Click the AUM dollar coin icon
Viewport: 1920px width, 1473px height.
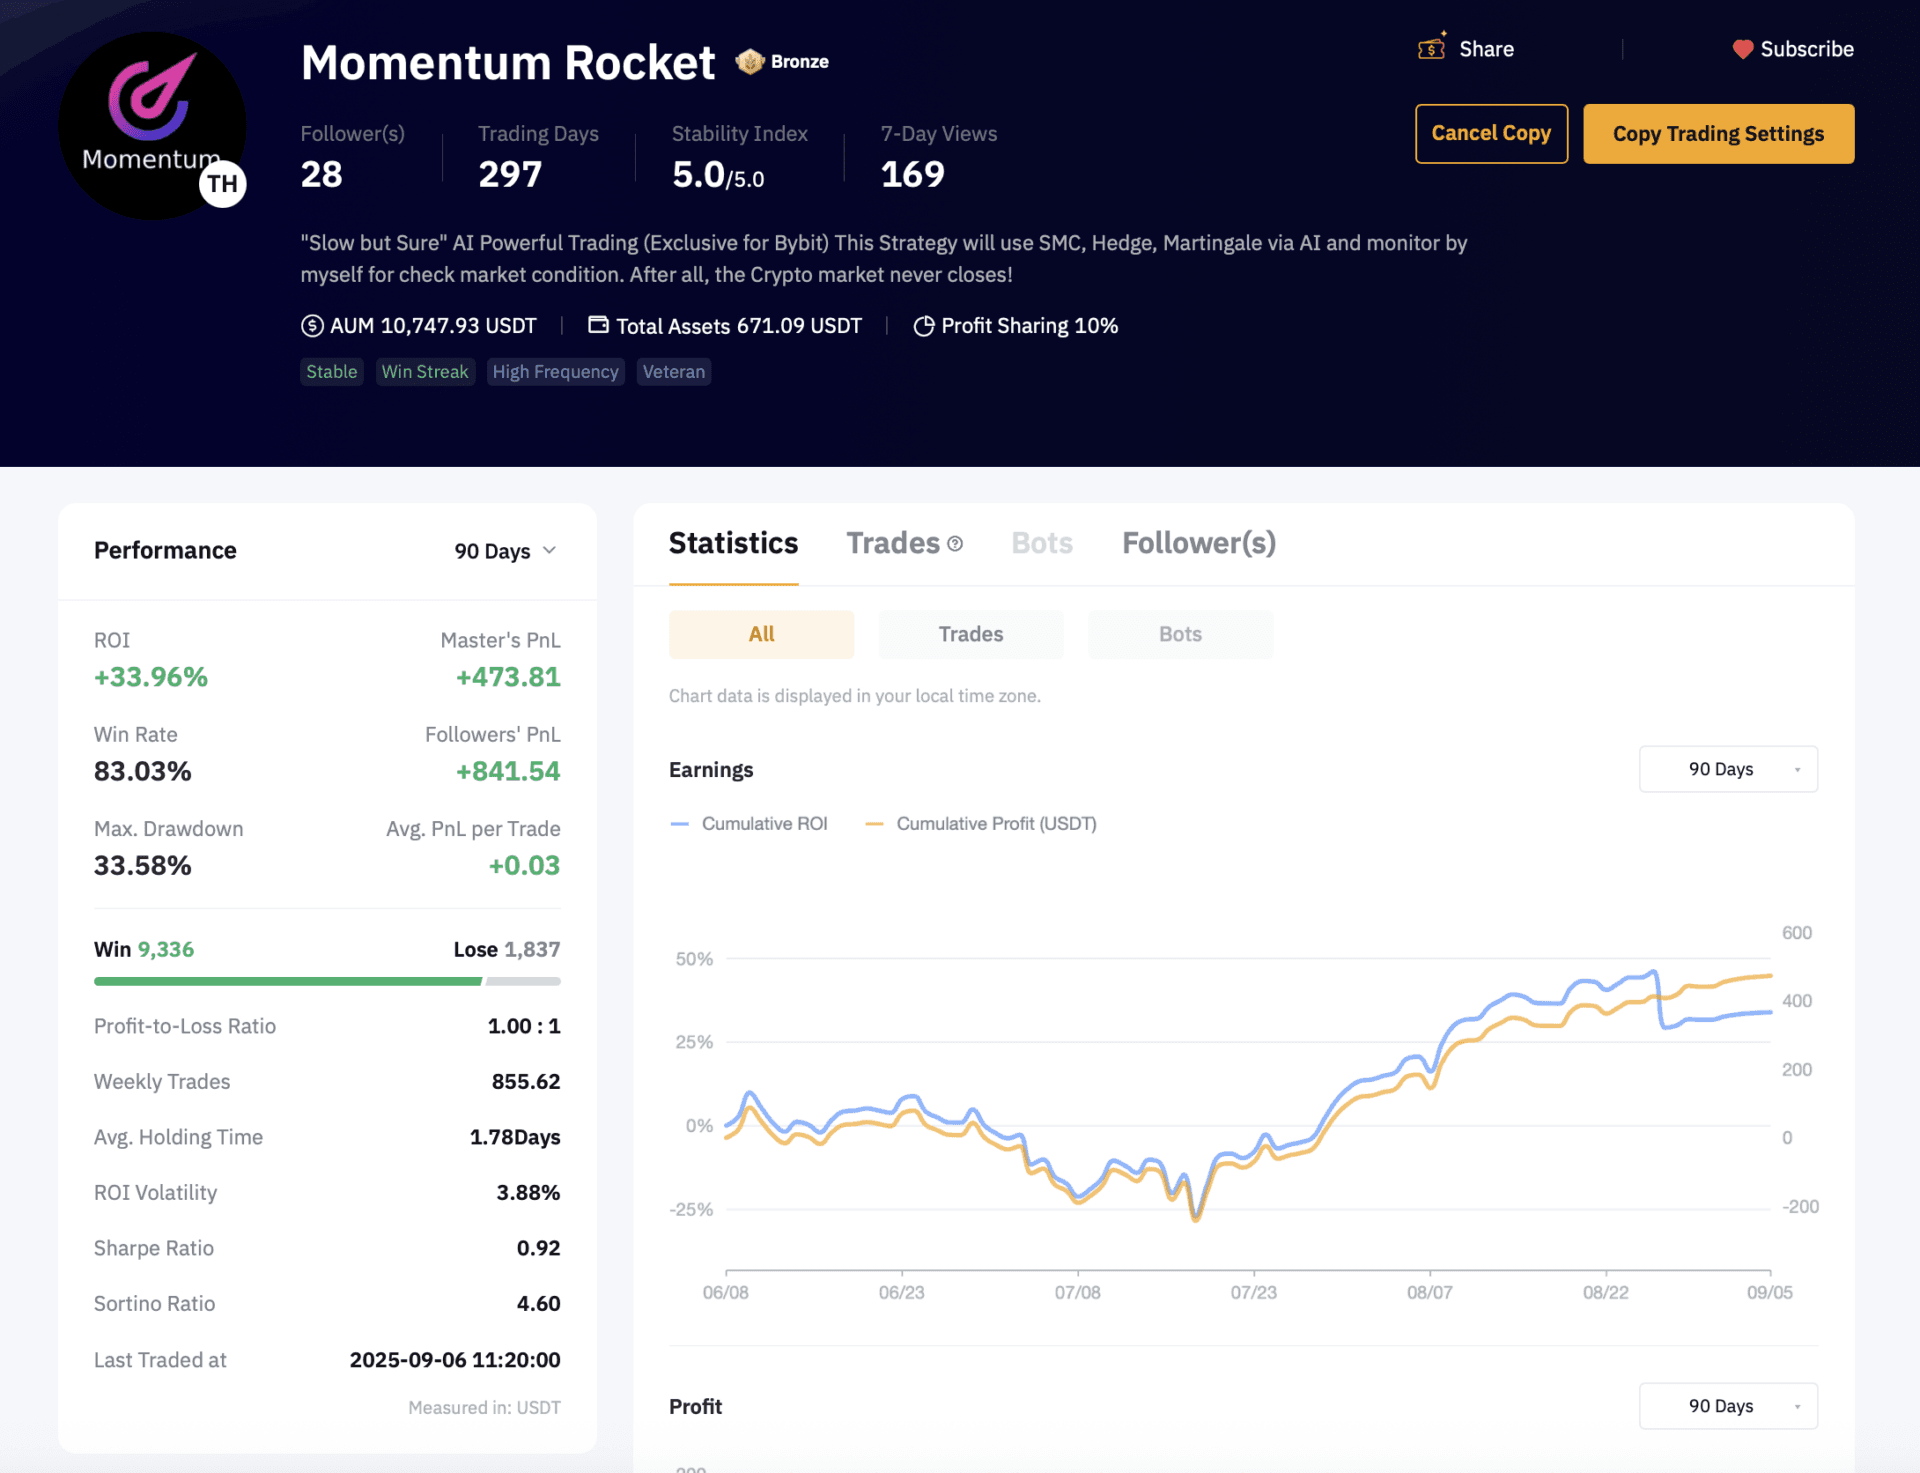tap(312, 326)
